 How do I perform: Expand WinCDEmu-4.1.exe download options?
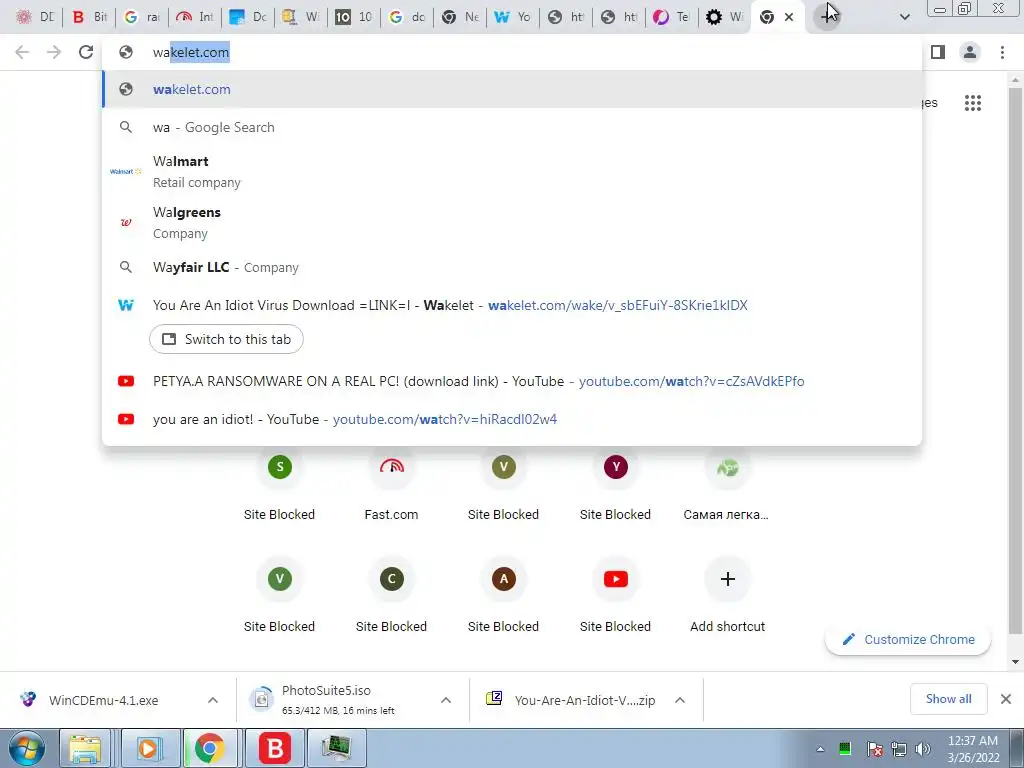(x=213, y=700)
